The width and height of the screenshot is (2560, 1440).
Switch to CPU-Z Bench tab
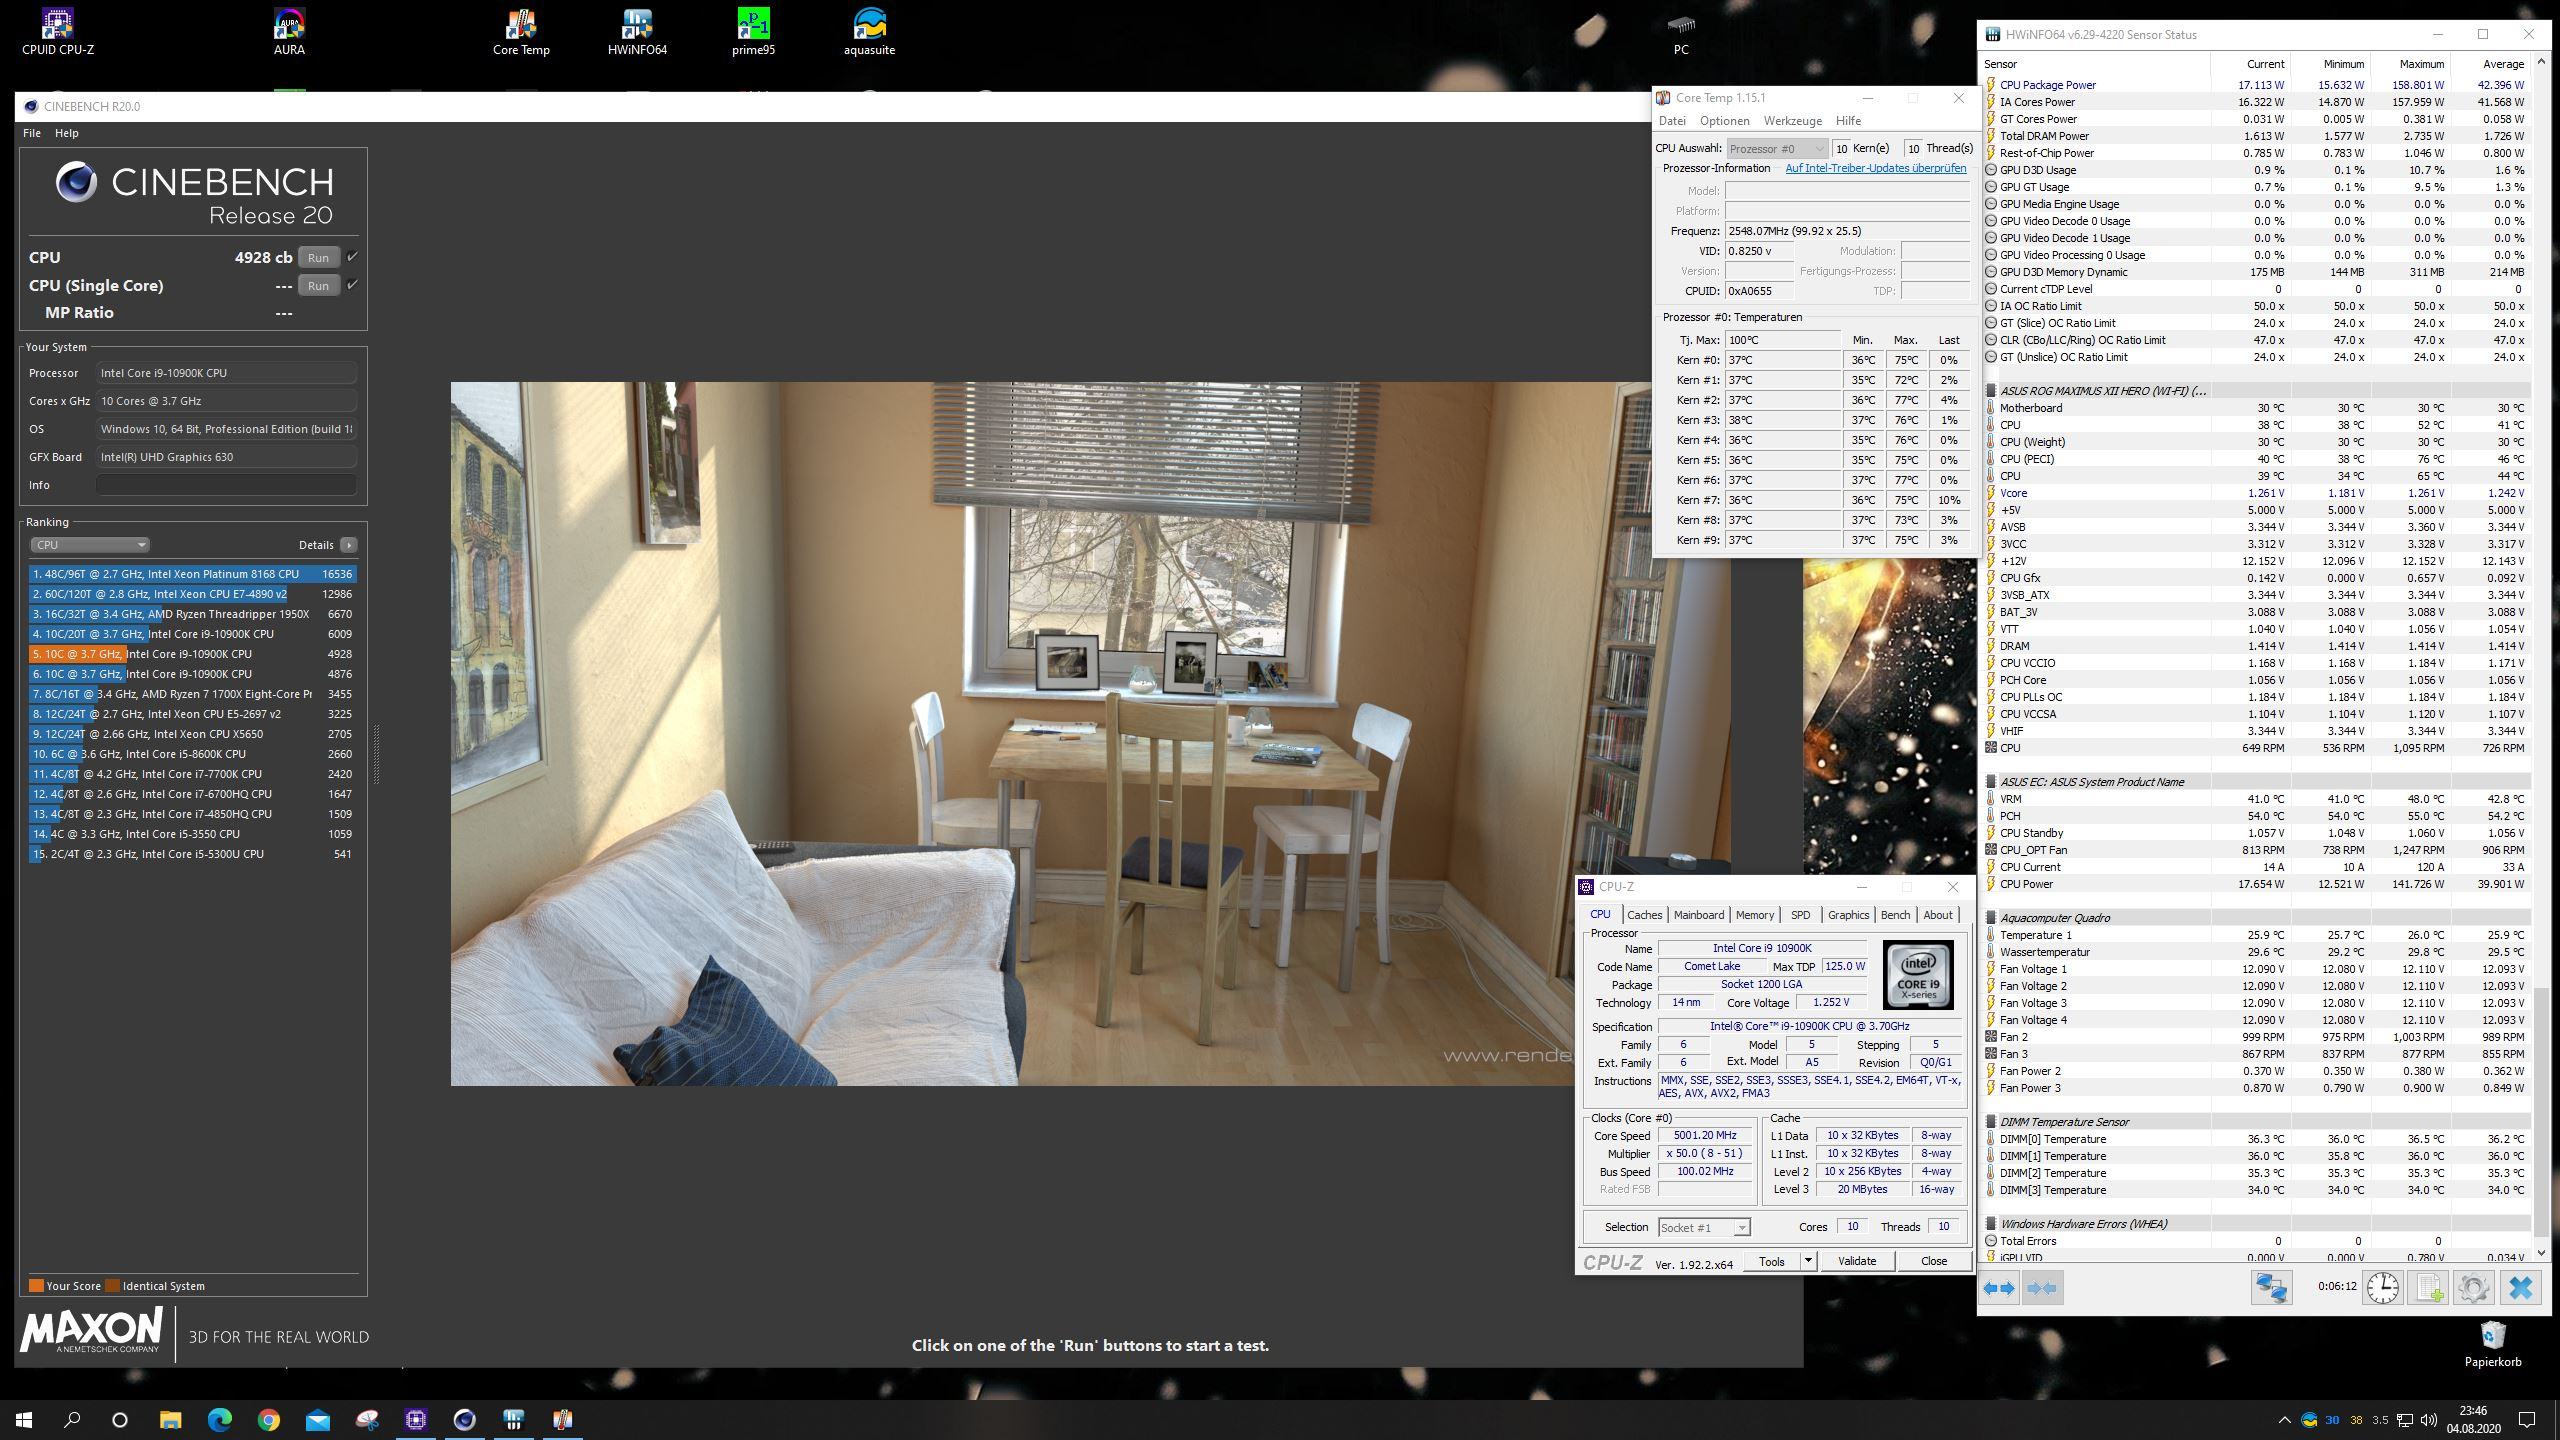(x=1895, y=915)
